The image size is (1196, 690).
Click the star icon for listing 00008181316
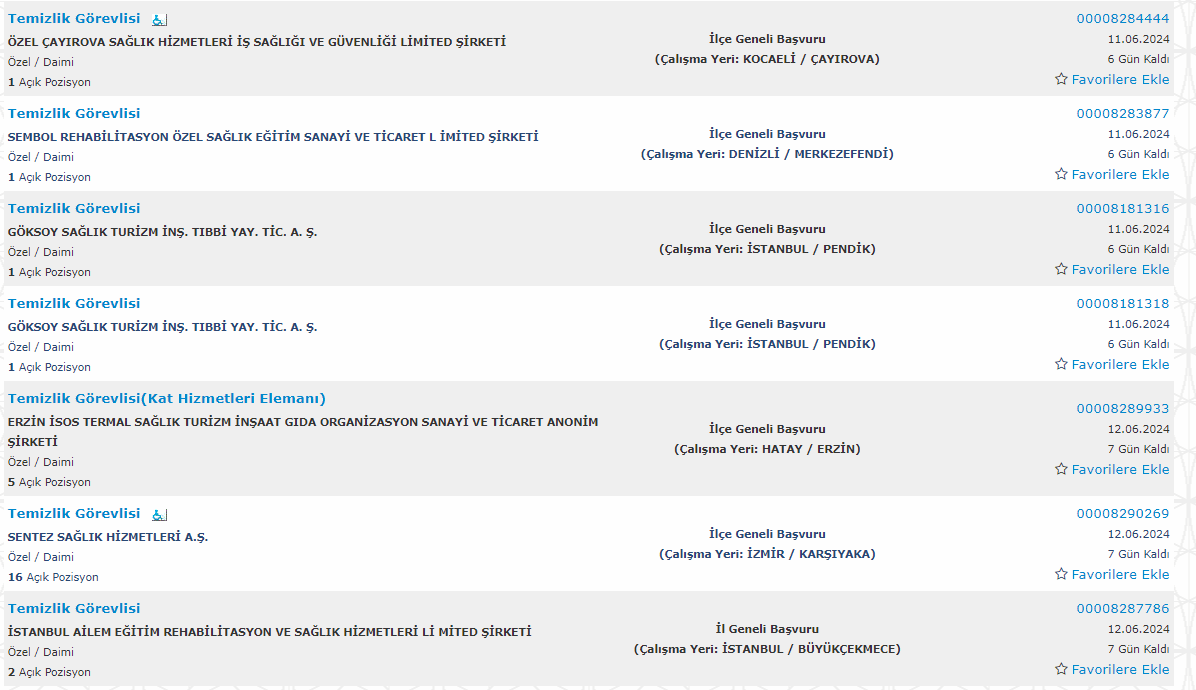tap(1061, 268)
